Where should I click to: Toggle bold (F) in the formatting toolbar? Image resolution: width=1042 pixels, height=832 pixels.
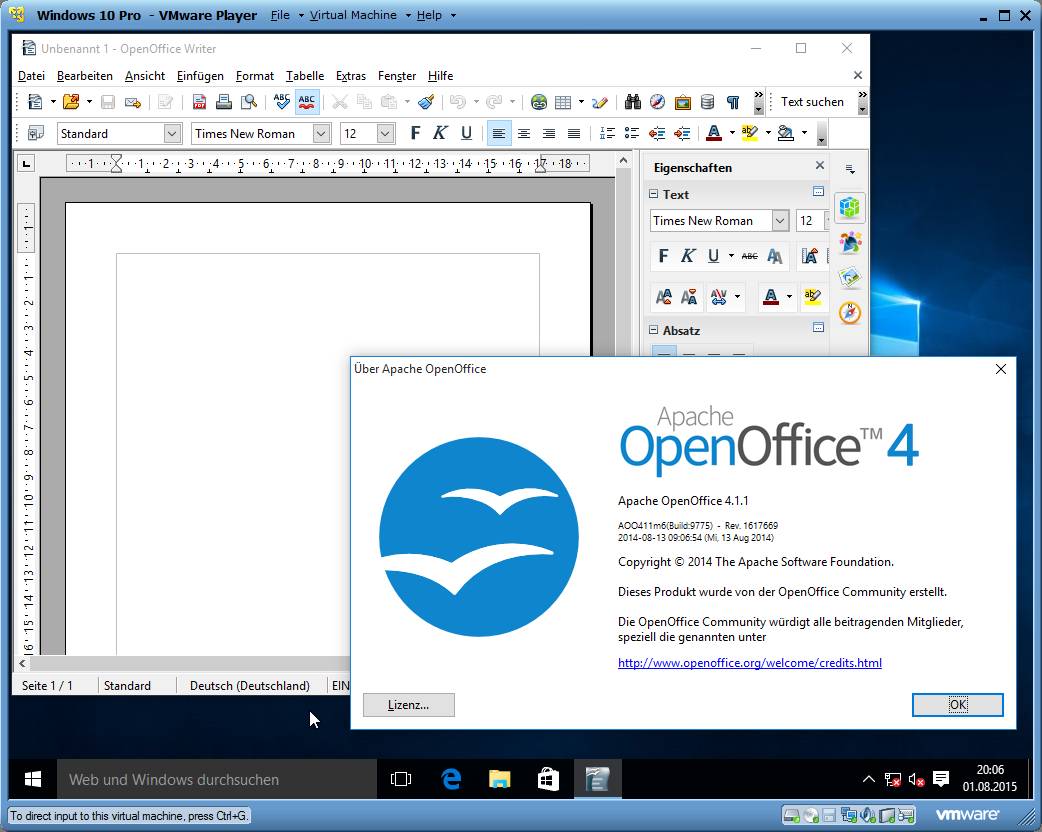pos(416,134)
